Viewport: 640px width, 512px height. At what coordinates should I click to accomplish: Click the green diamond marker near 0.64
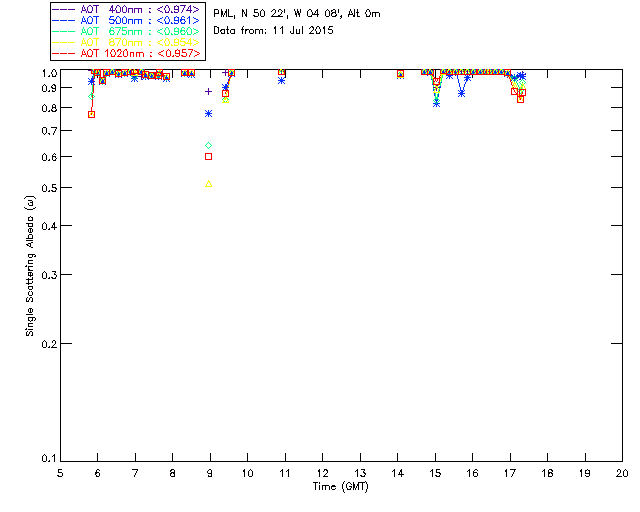pyautogui.click(x=209, y=145)
